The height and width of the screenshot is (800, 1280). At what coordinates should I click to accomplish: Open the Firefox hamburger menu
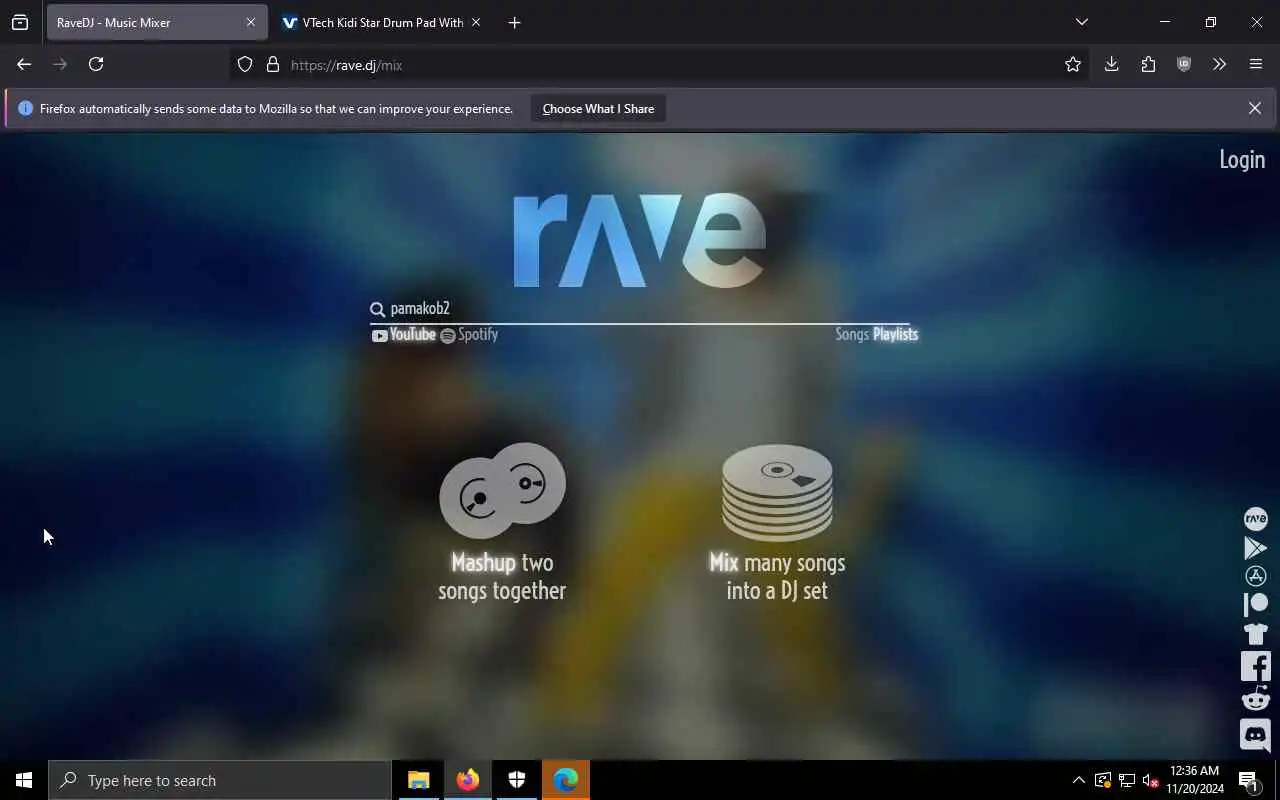[1256, 64]
